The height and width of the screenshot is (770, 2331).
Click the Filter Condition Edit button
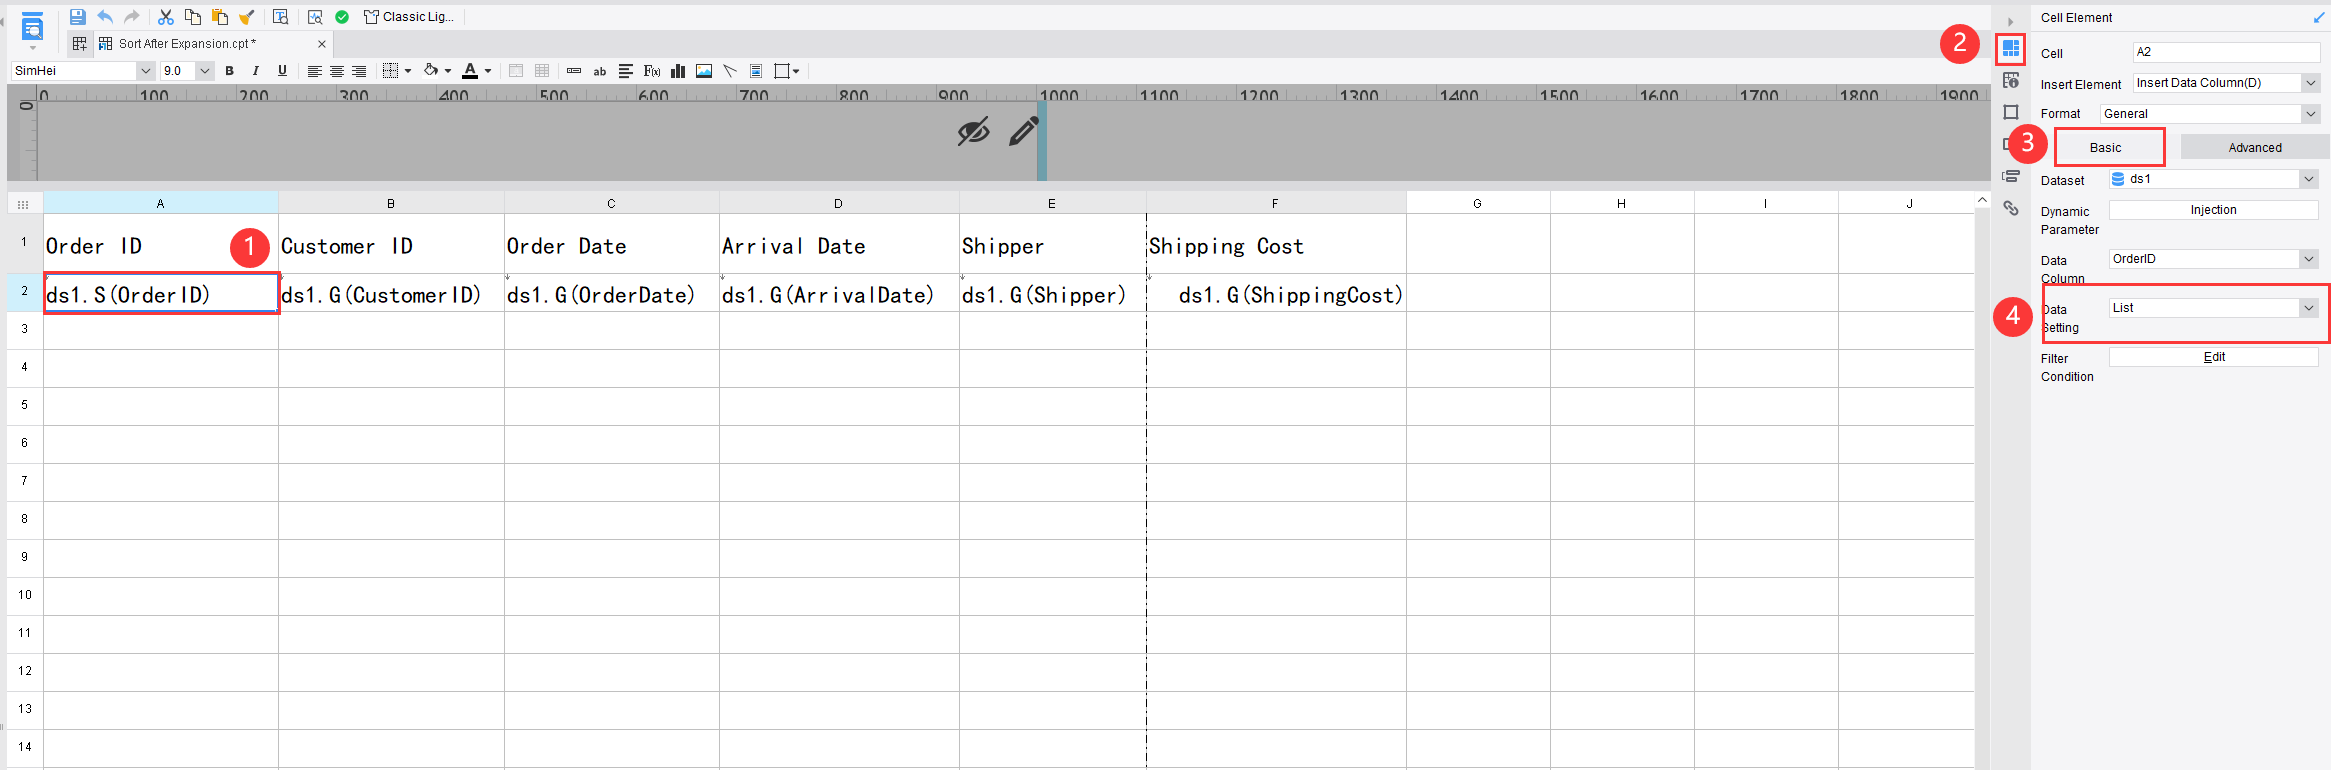(x=2213, y=357)
